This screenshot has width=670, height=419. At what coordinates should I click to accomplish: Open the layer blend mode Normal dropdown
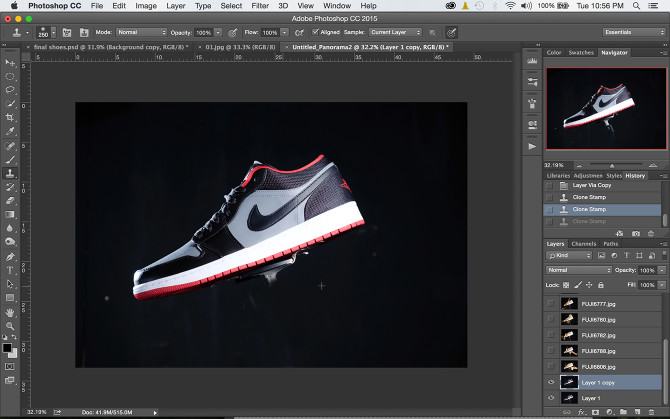coord(579,270)
